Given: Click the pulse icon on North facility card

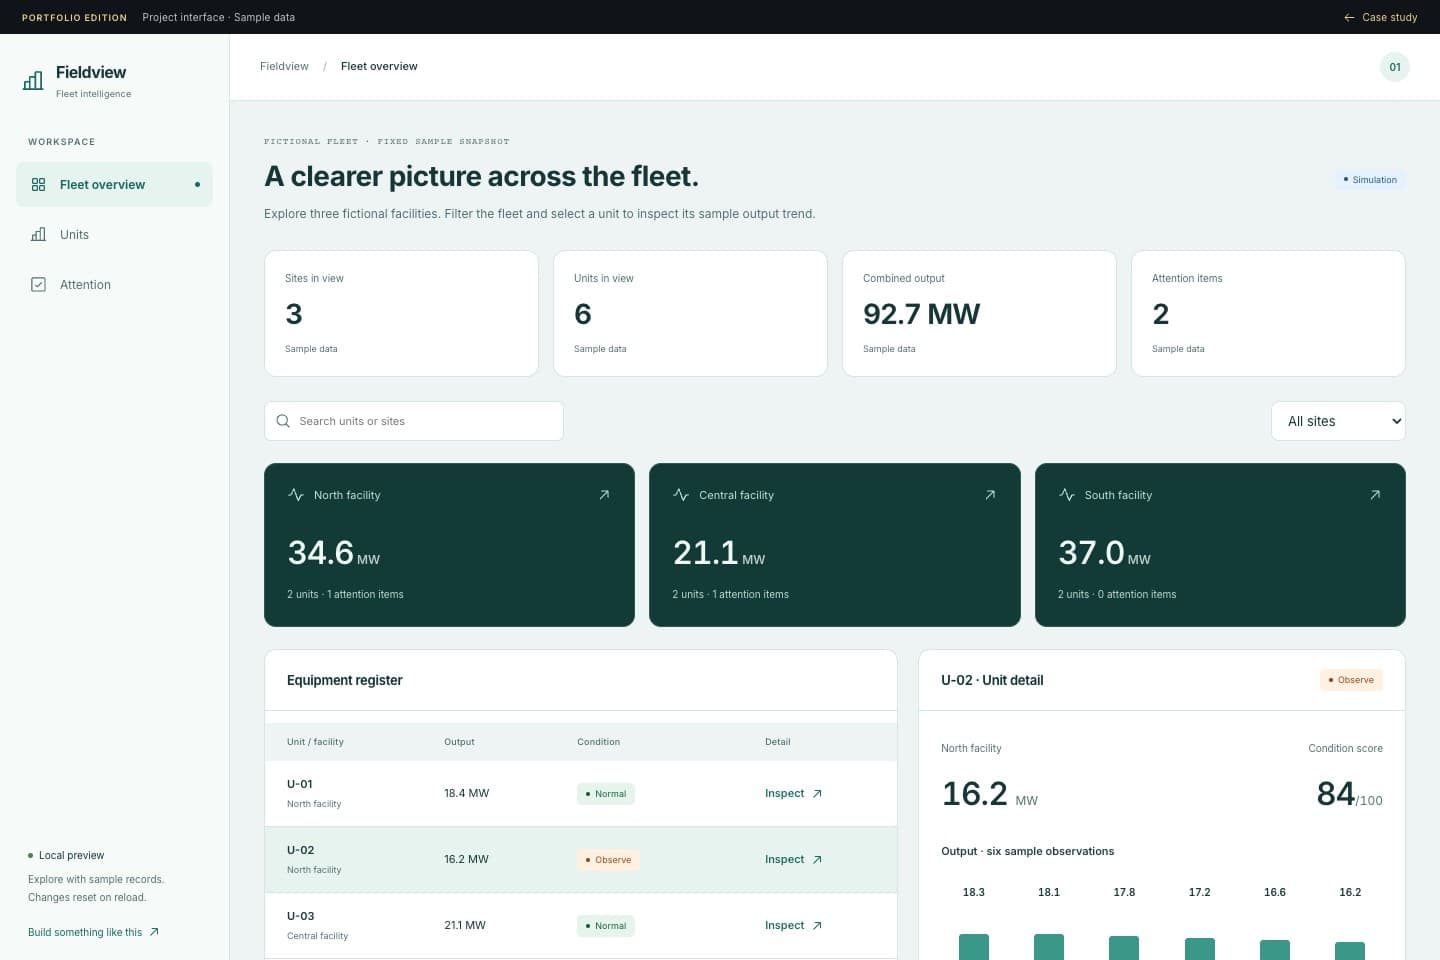Looking at the screenshot, I should pyautogui.click(x=296, y=495).
